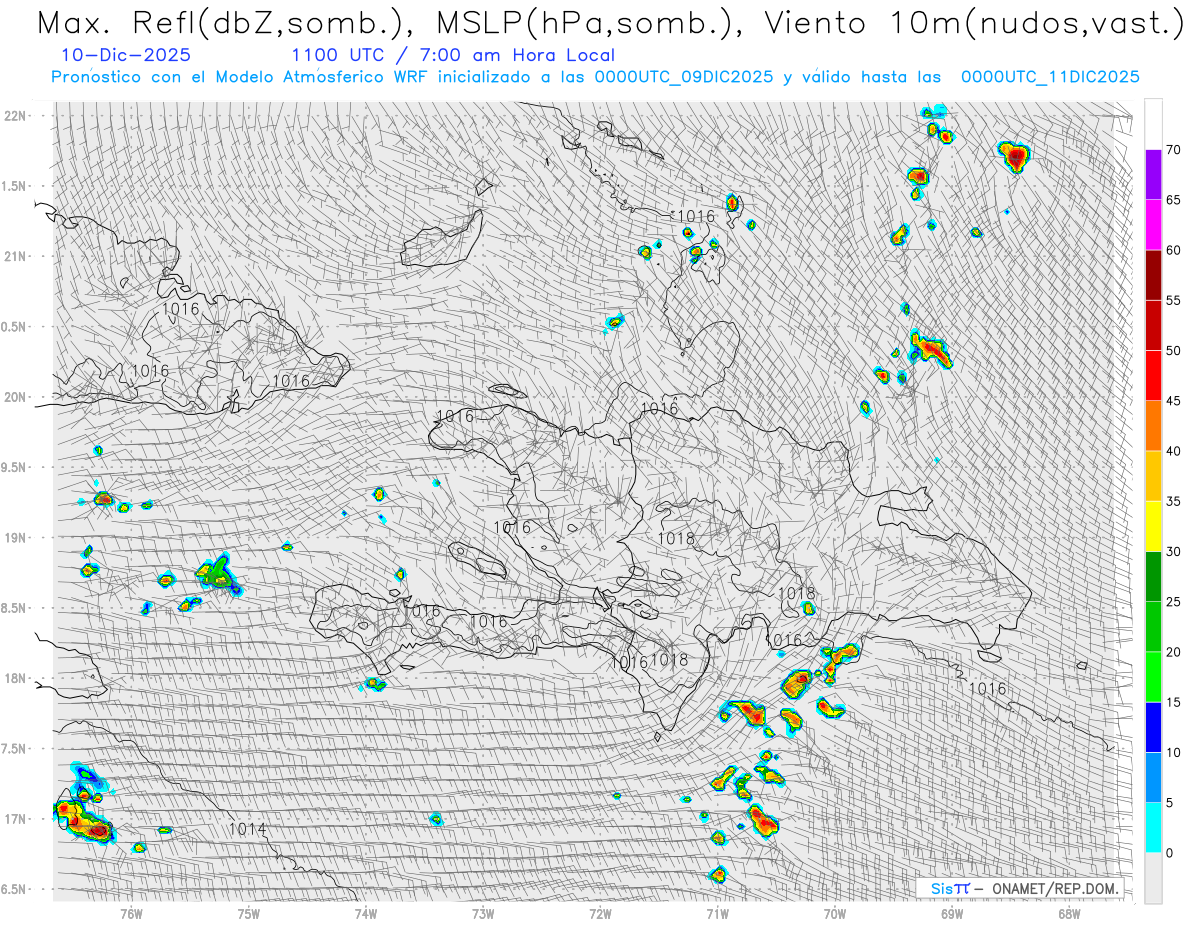Click the '22N' latitude label
This screenshot has height=927, width=1200.
coord(15,116)
